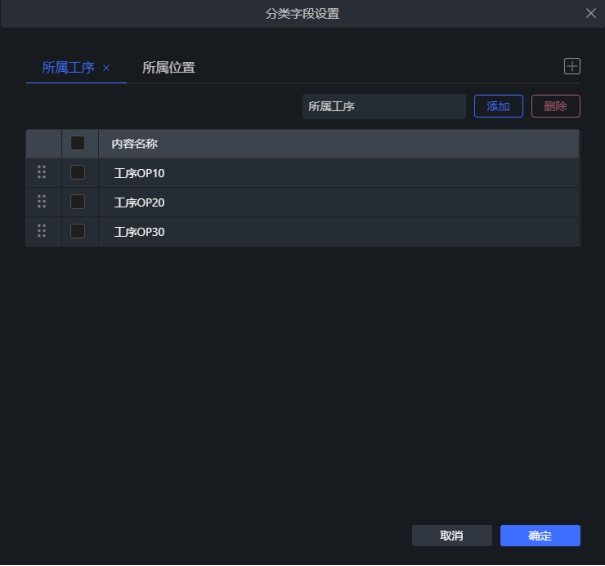The image size is (605, 566).
Task: Close the 所属工序 tab using its x
Action: 106,68
